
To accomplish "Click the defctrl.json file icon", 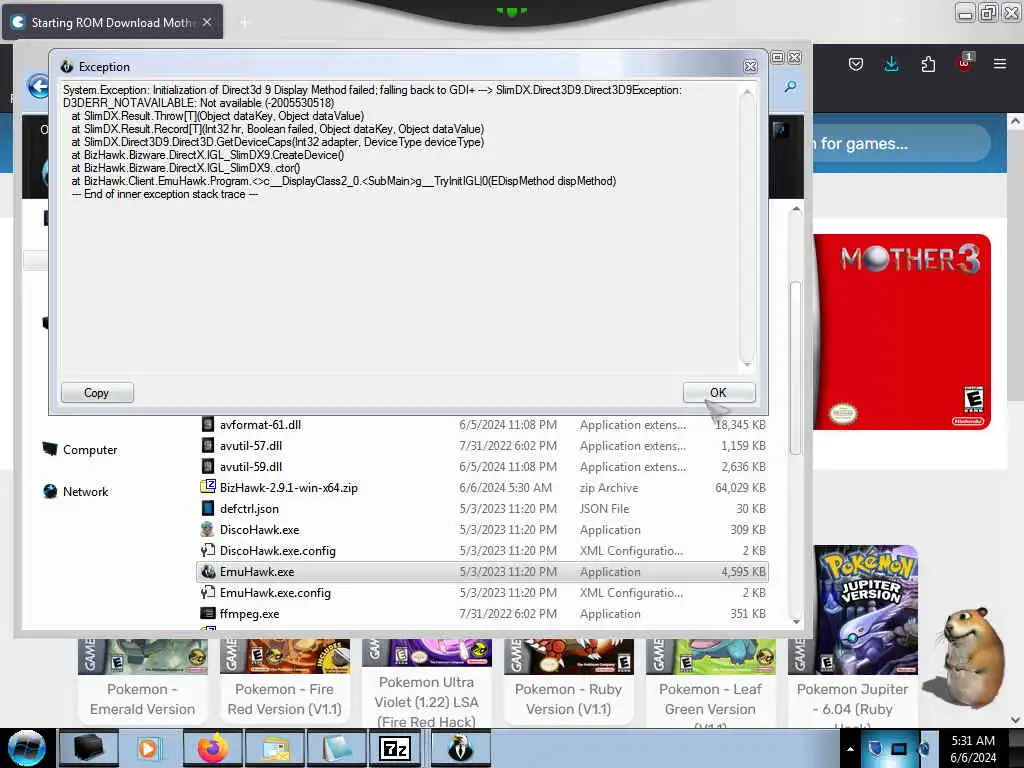I will (208, 508).
